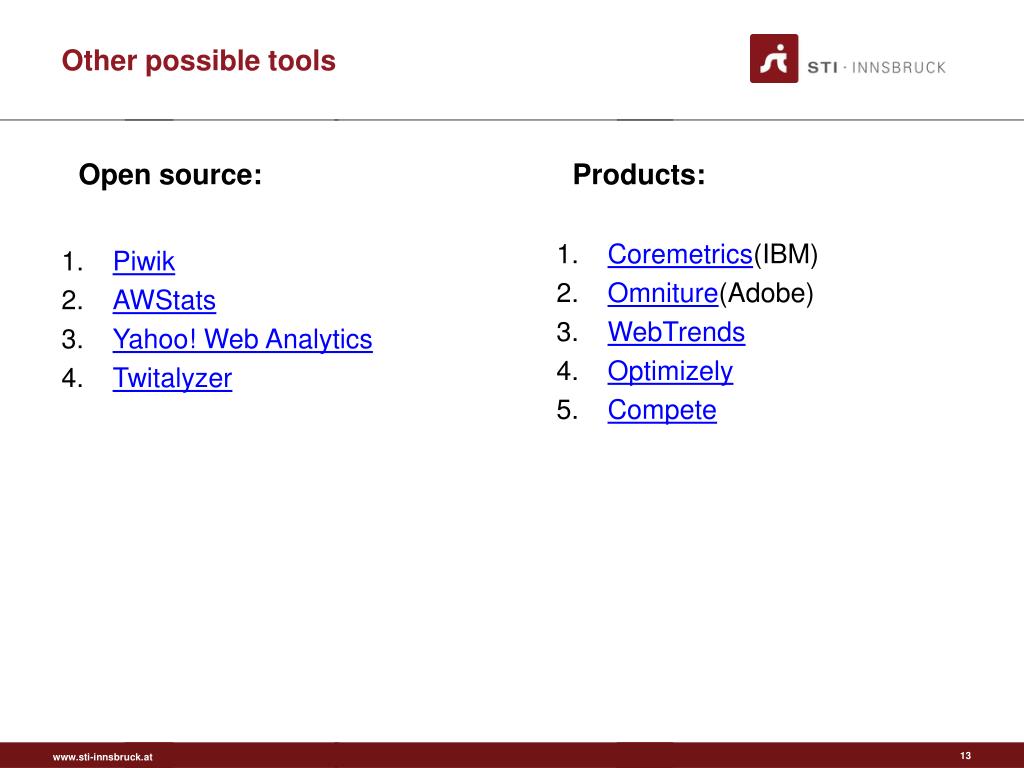The width and height of the screenshot is (1024, 768).
Task: Click the slide title 'Other possible tools'
Action: click(x=199, y=61)
